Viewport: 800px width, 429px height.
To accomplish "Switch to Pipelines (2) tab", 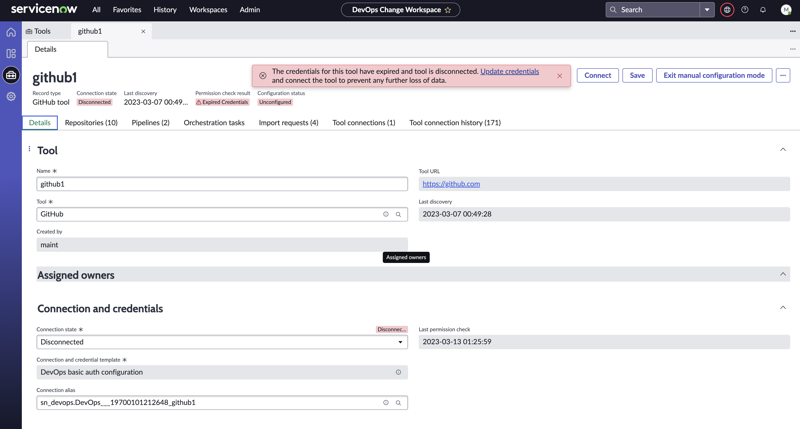I will (151, 123).
